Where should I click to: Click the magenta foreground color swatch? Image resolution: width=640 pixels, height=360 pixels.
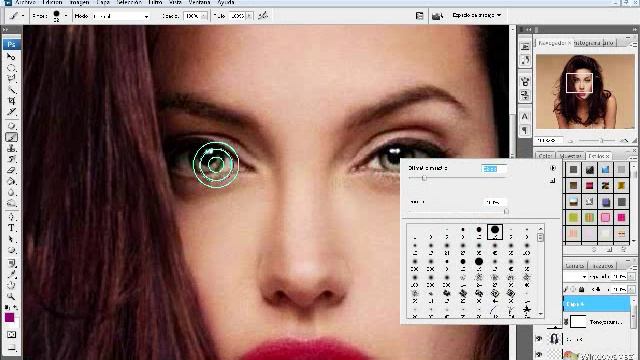(9, 317)
